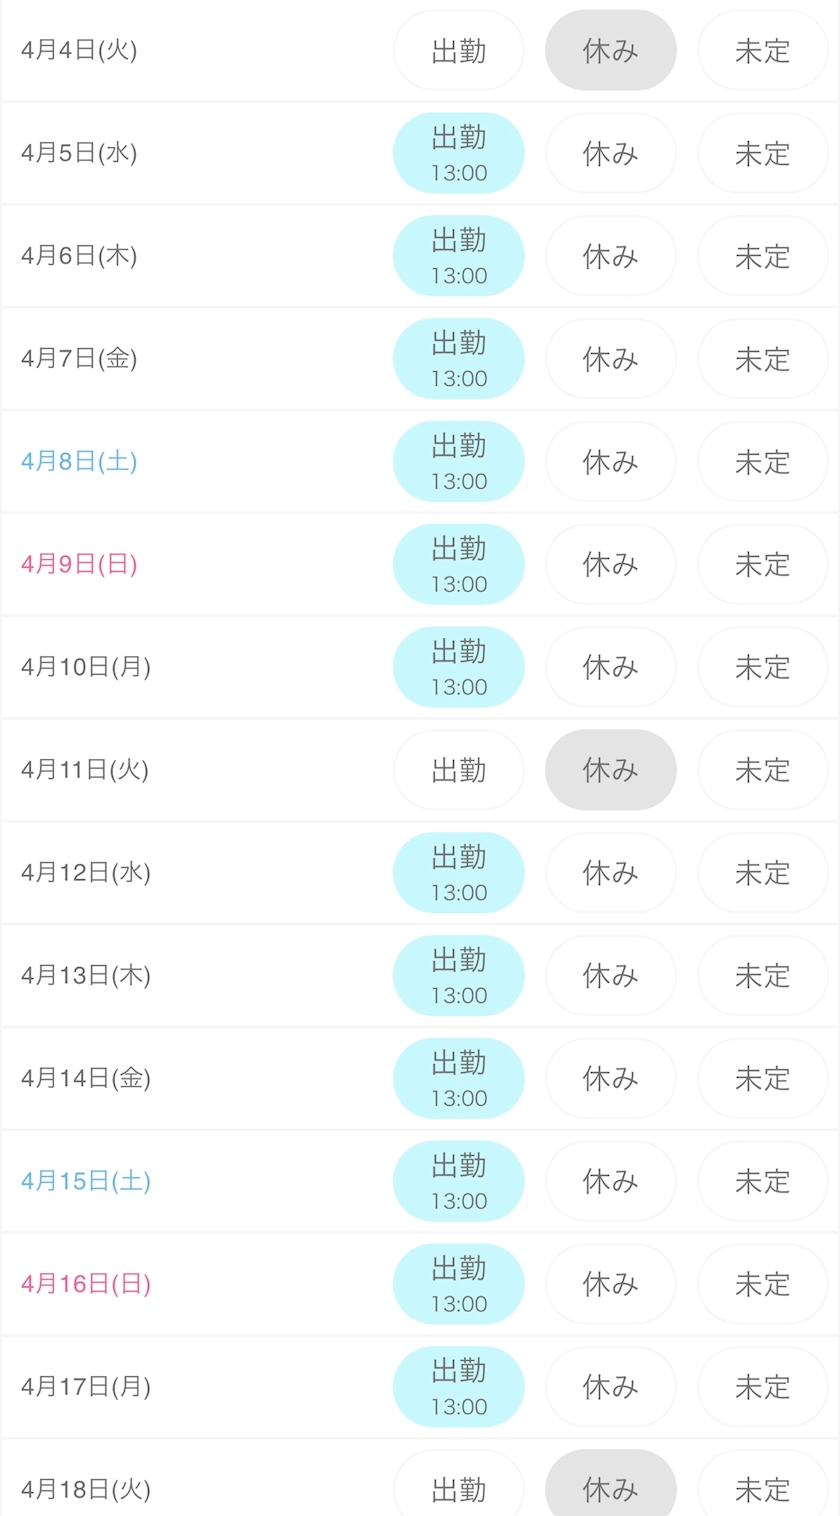Tap 出勤 13:00 for 4月12日(水)
Viewport: 840px width, 1516px height.
459,873
